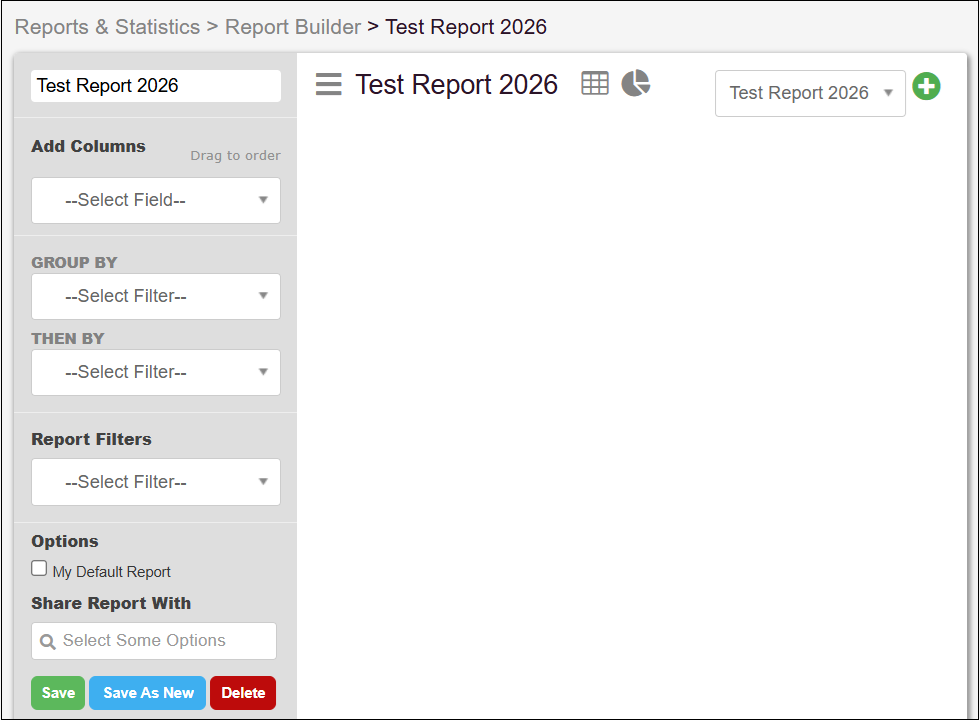Click the report name input field
This screenshot has height=720, width=980.
click(x=156, y=86)
